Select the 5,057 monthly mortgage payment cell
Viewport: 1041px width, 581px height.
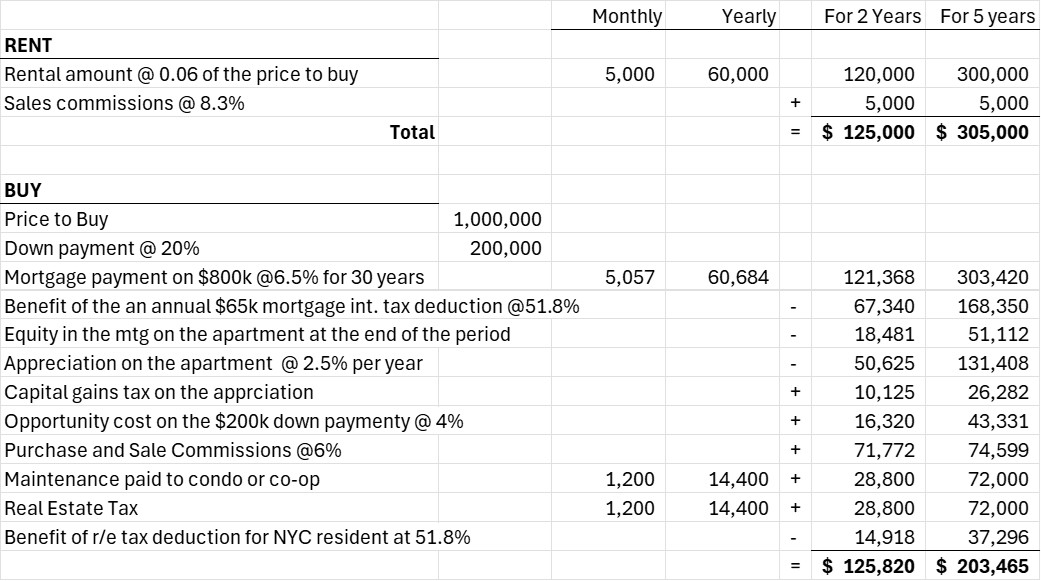click(630, 277)
